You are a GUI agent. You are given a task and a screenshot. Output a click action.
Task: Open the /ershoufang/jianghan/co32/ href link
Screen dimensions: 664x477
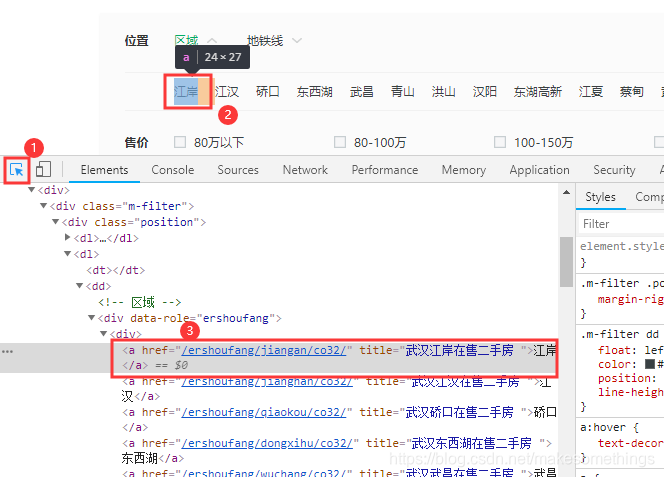coord(267,381)
